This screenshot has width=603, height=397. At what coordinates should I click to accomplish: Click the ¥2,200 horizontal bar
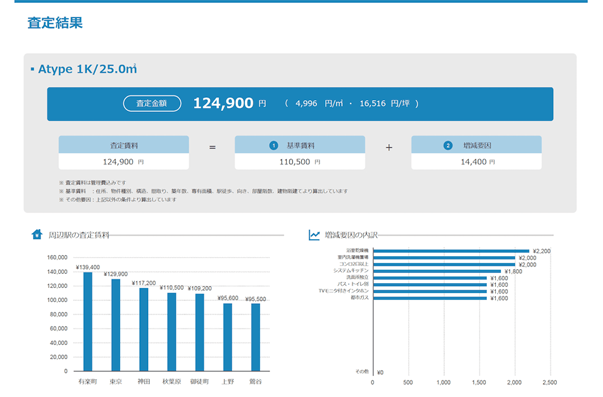click(451, 251)
